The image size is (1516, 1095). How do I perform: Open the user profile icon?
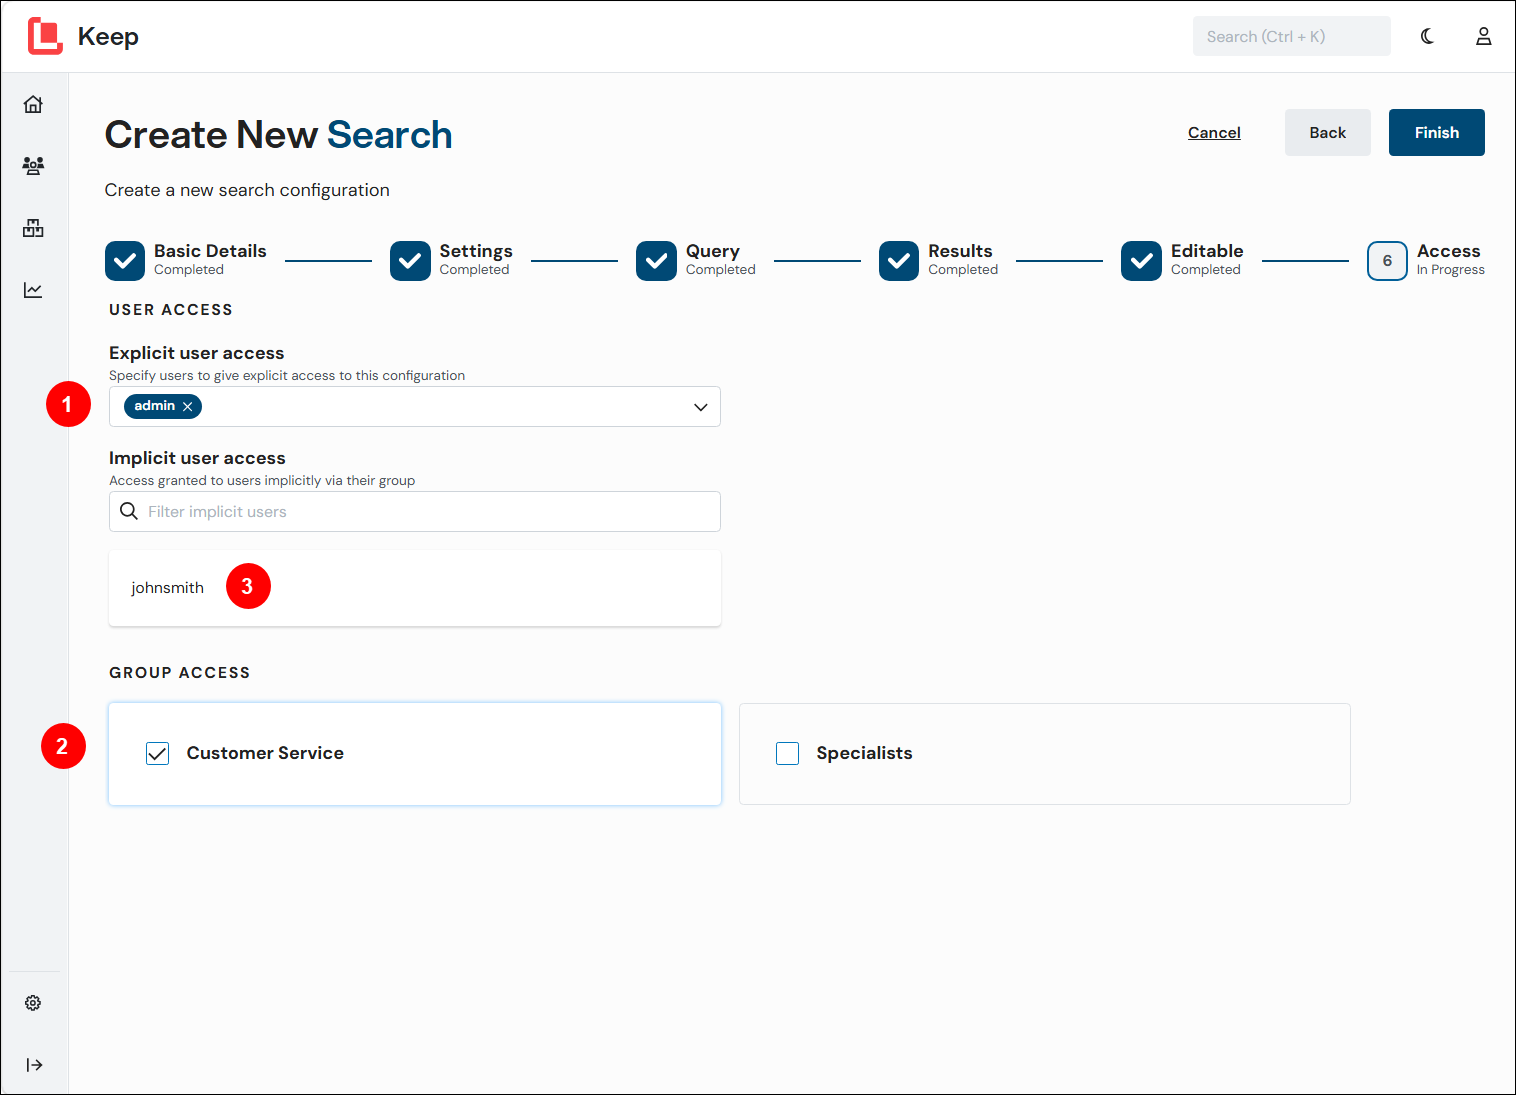(1484, 36)
